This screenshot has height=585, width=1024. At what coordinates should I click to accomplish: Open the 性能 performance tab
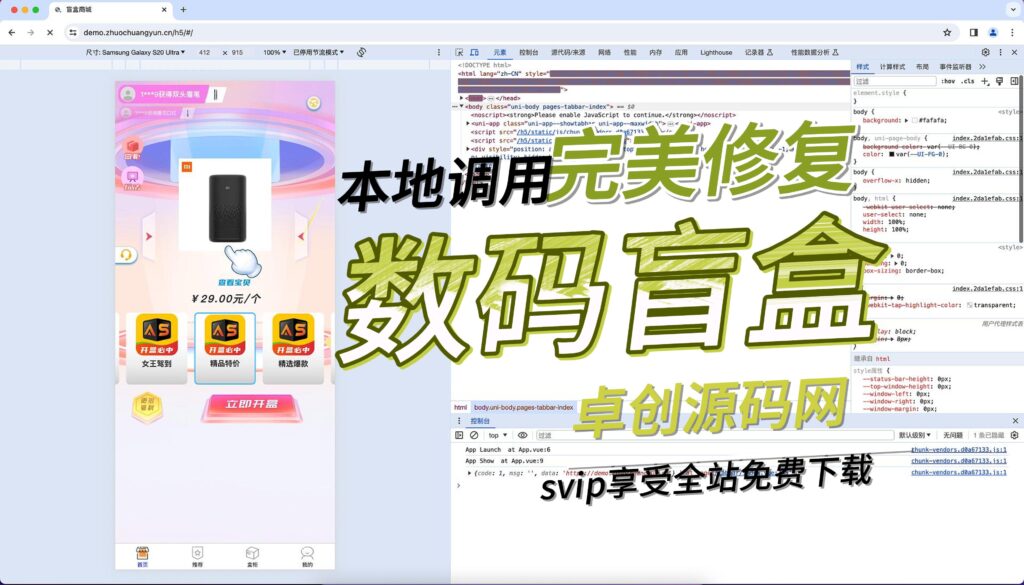[630, 52]
